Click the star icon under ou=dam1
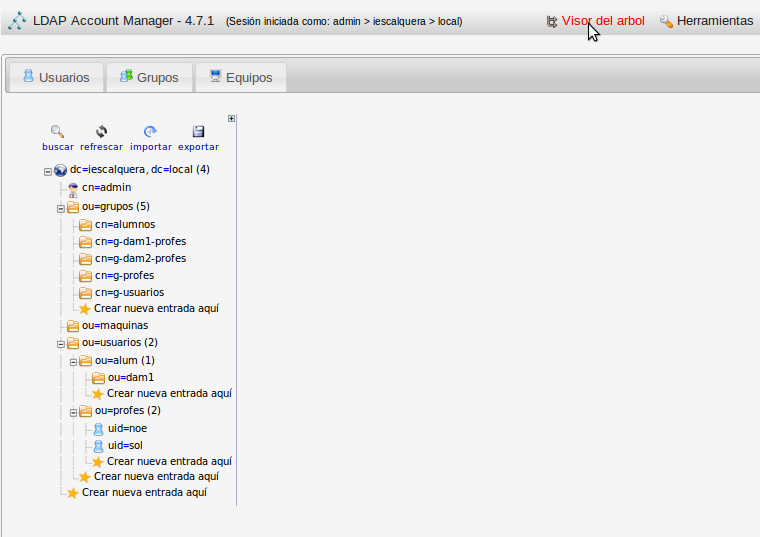 click(x=98, y=394)
